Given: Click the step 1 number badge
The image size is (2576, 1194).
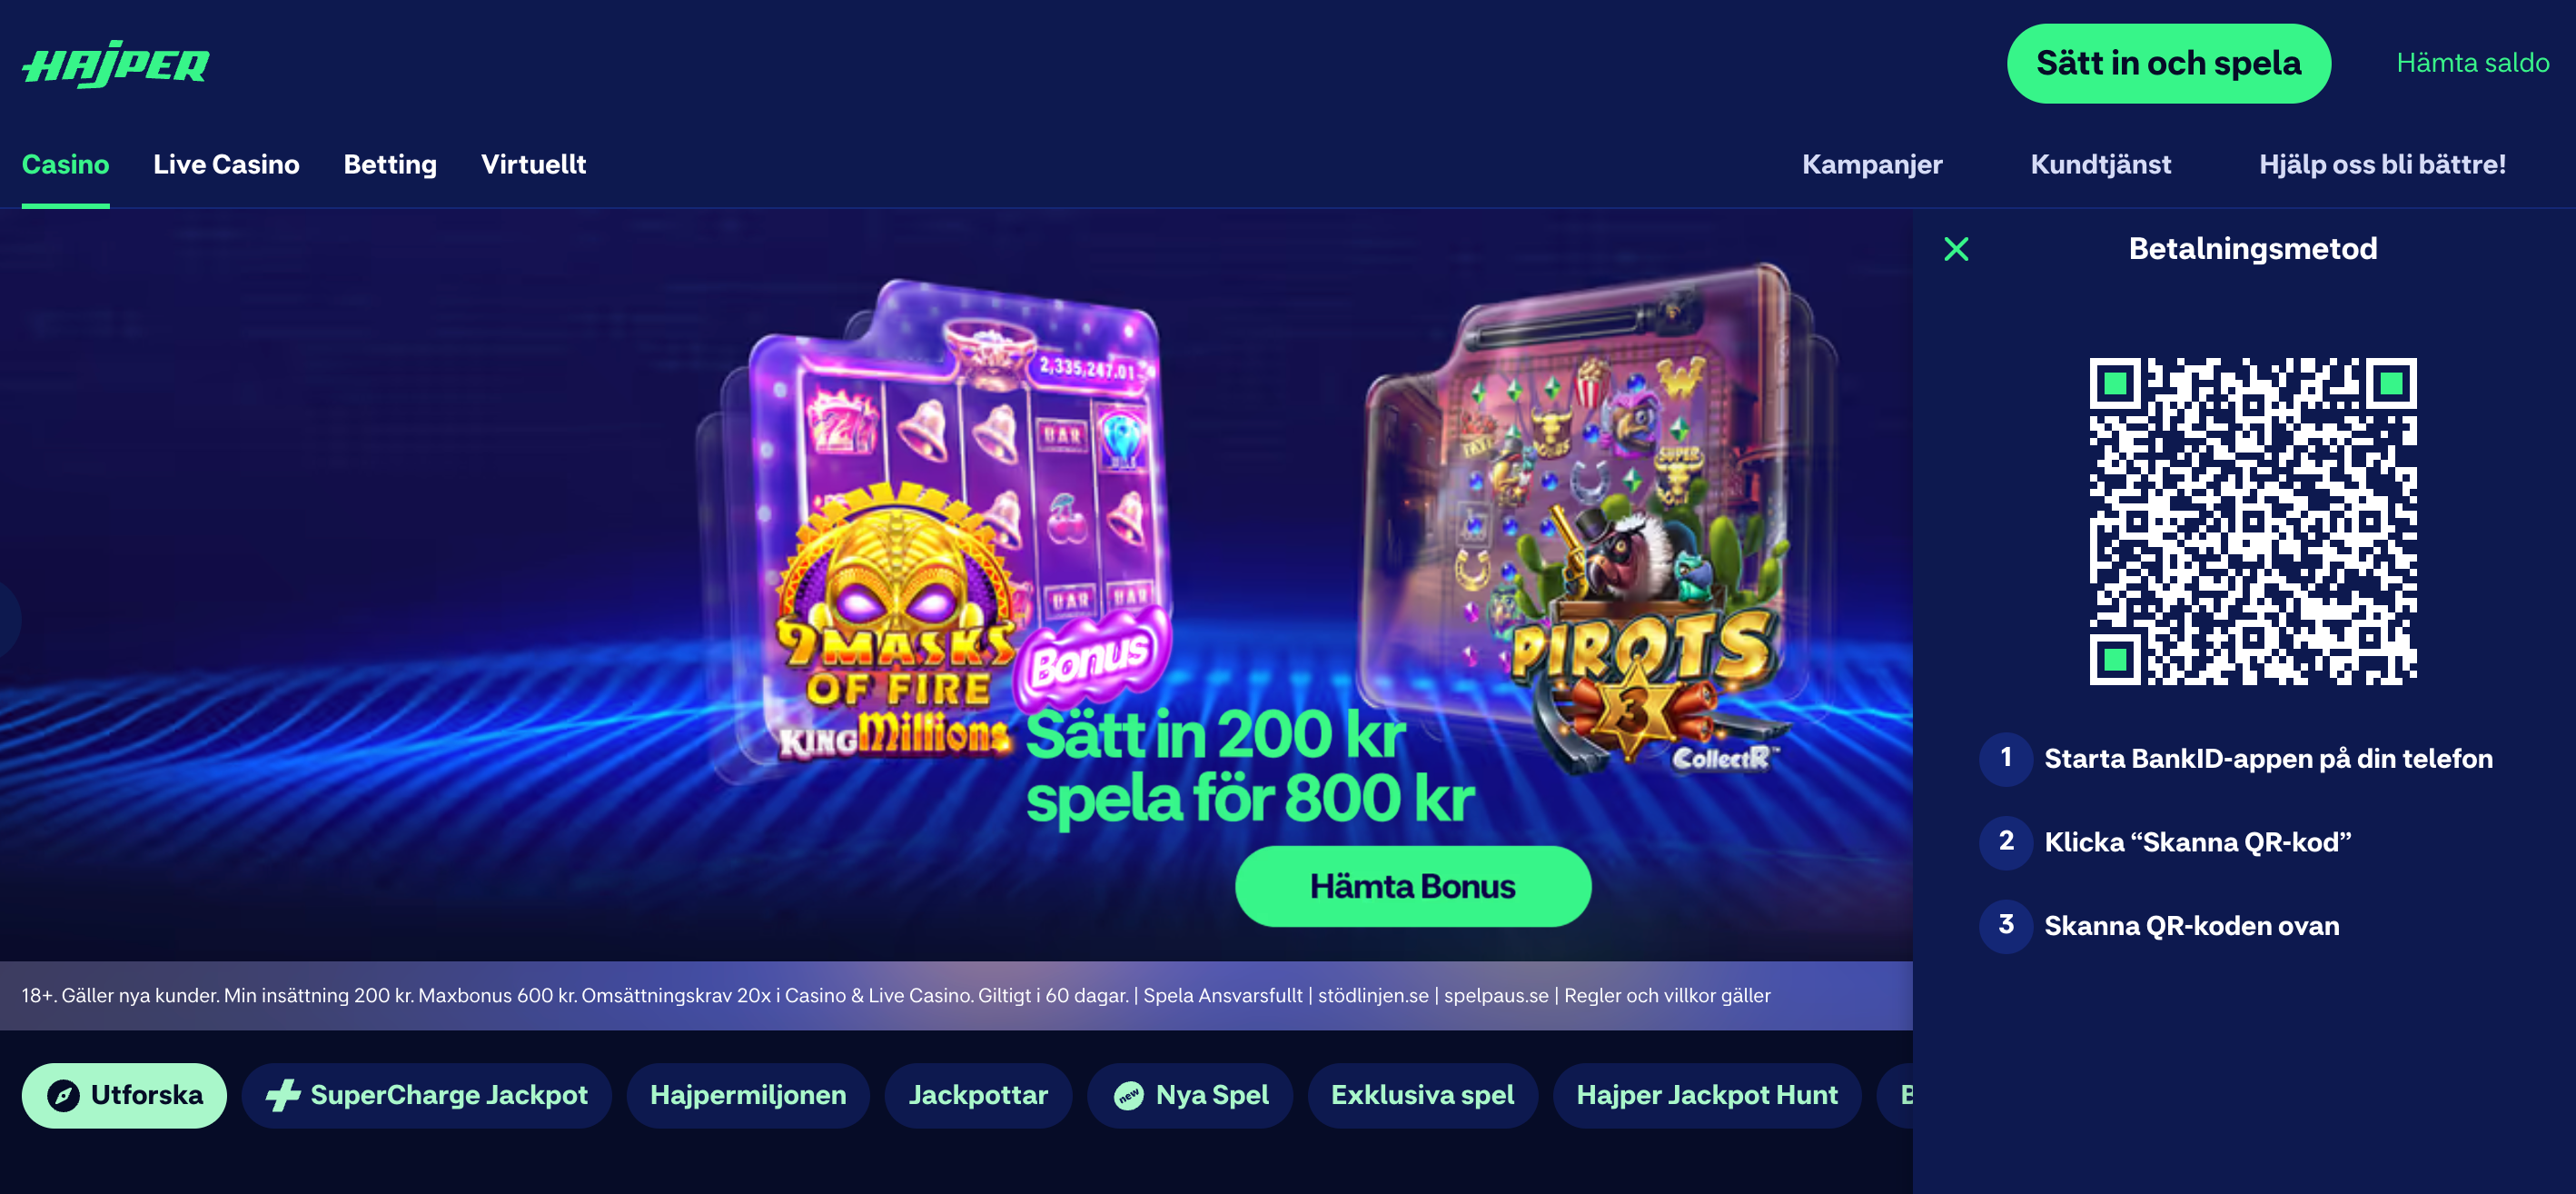Looking at the screenshot, I should 2005,758.
